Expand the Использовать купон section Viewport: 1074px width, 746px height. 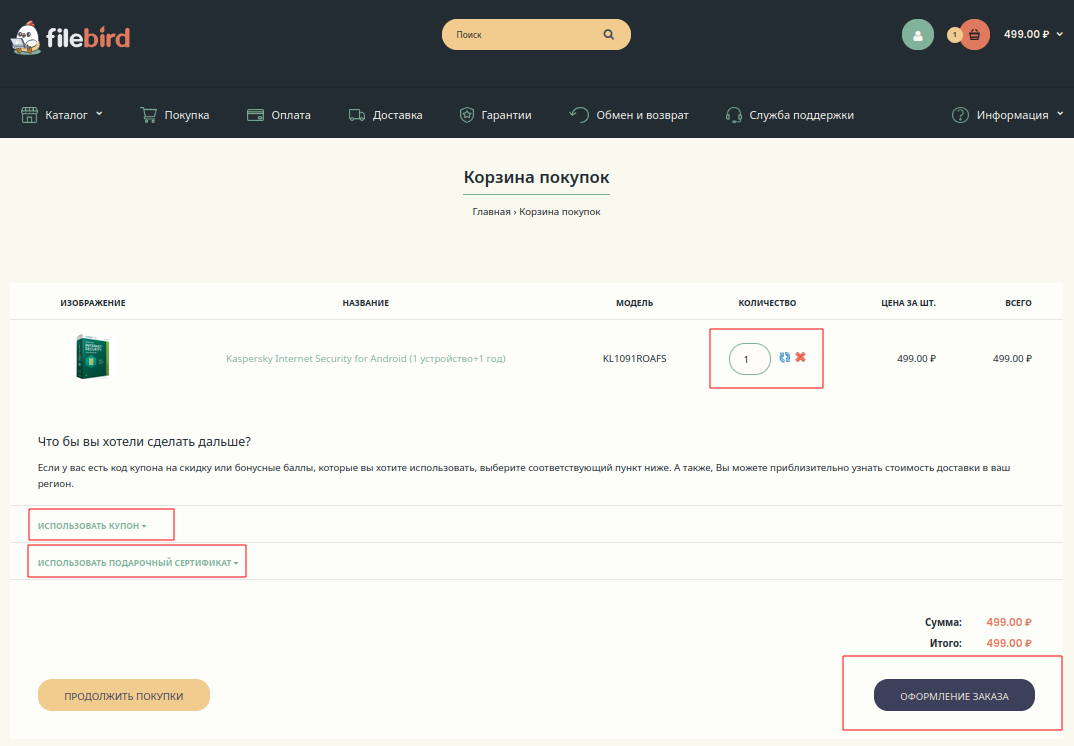[92, 525]
